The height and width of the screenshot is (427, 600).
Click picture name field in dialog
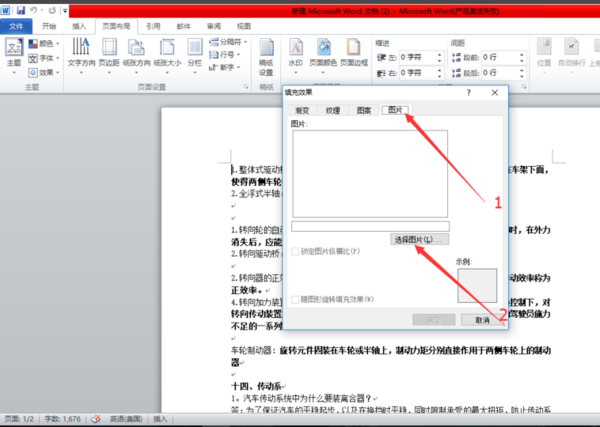click(370, 227)
